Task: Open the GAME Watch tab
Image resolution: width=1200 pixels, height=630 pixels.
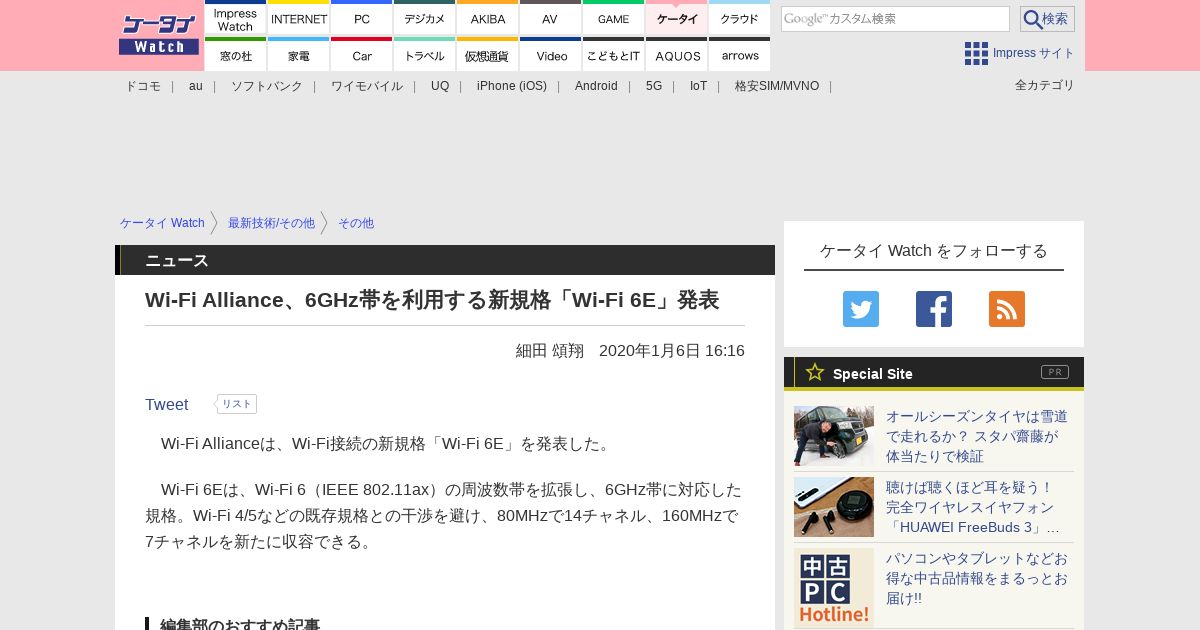Action: pyautogui.click(x=614, y=18)
